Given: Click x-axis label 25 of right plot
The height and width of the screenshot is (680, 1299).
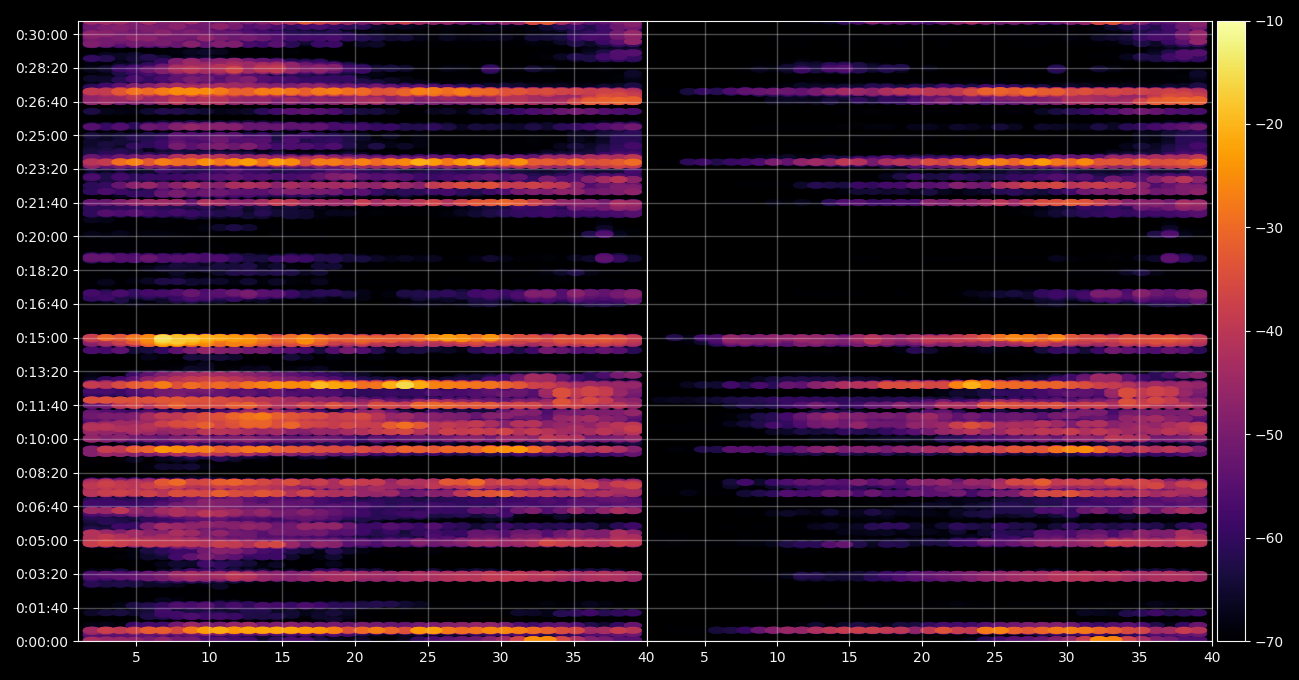Looking at the screenshot, I should pyautogui.click(x=994, y=657).
